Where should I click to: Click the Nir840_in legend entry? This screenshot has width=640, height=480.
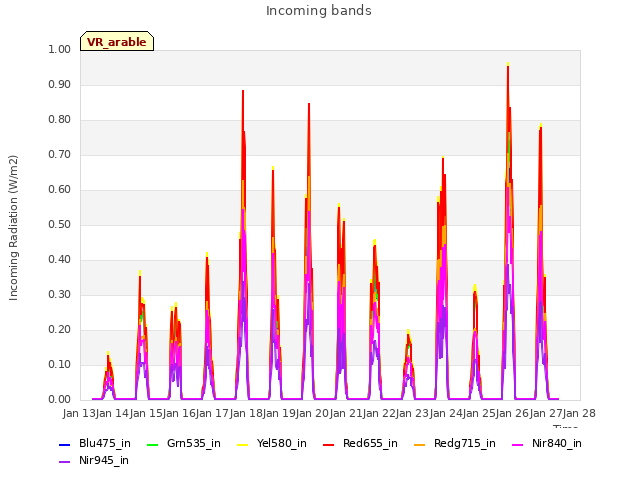tap(547, 443)
